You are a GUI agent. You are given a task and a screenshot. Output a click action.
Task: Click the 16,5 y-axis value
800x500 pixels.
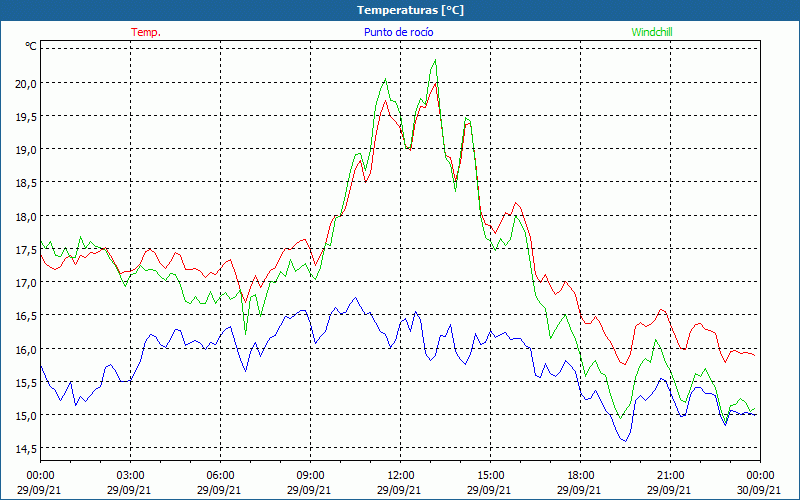[26, 316]
